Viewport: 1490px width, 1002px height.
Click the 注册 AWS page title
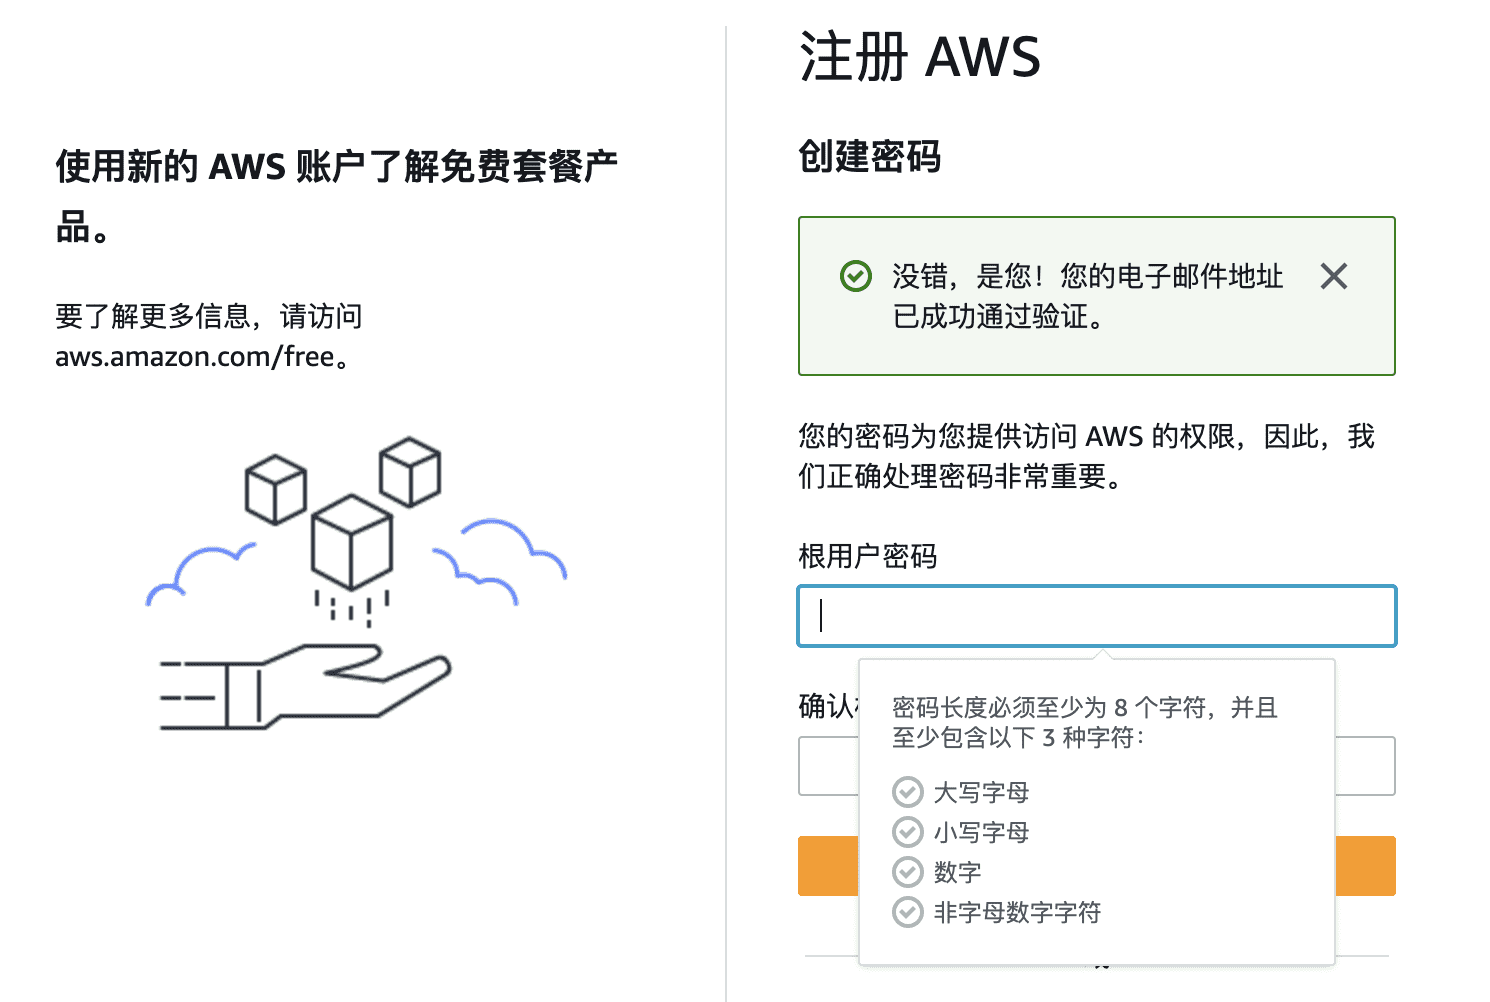click(x=919, y=56)
